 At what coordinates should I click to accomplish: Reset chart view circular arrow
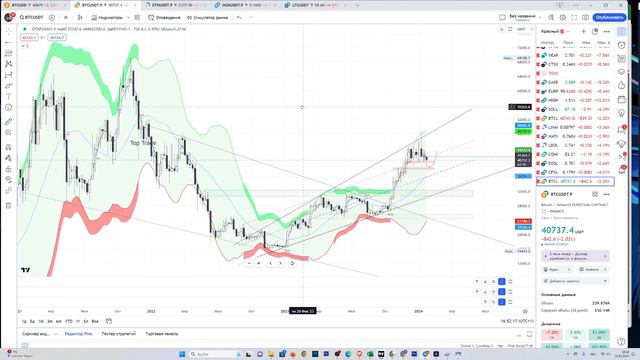pyautogui.click(x=292, y=263)
